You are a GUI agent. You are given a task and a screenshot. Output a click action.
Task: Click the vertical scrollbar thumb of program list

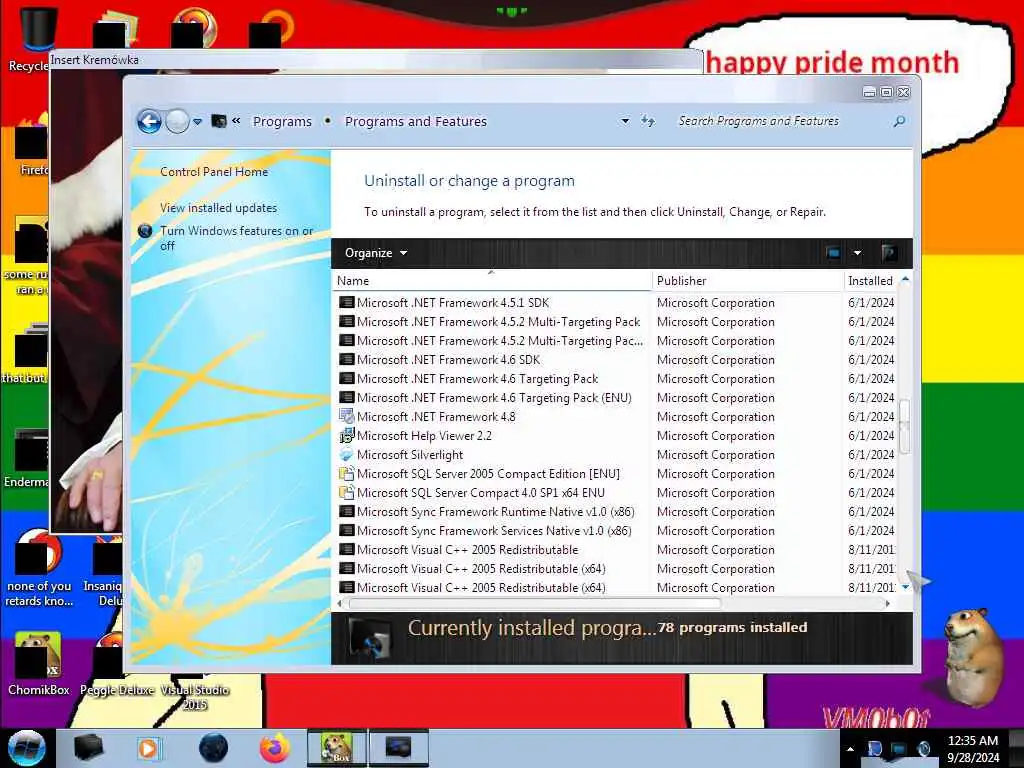904,426
